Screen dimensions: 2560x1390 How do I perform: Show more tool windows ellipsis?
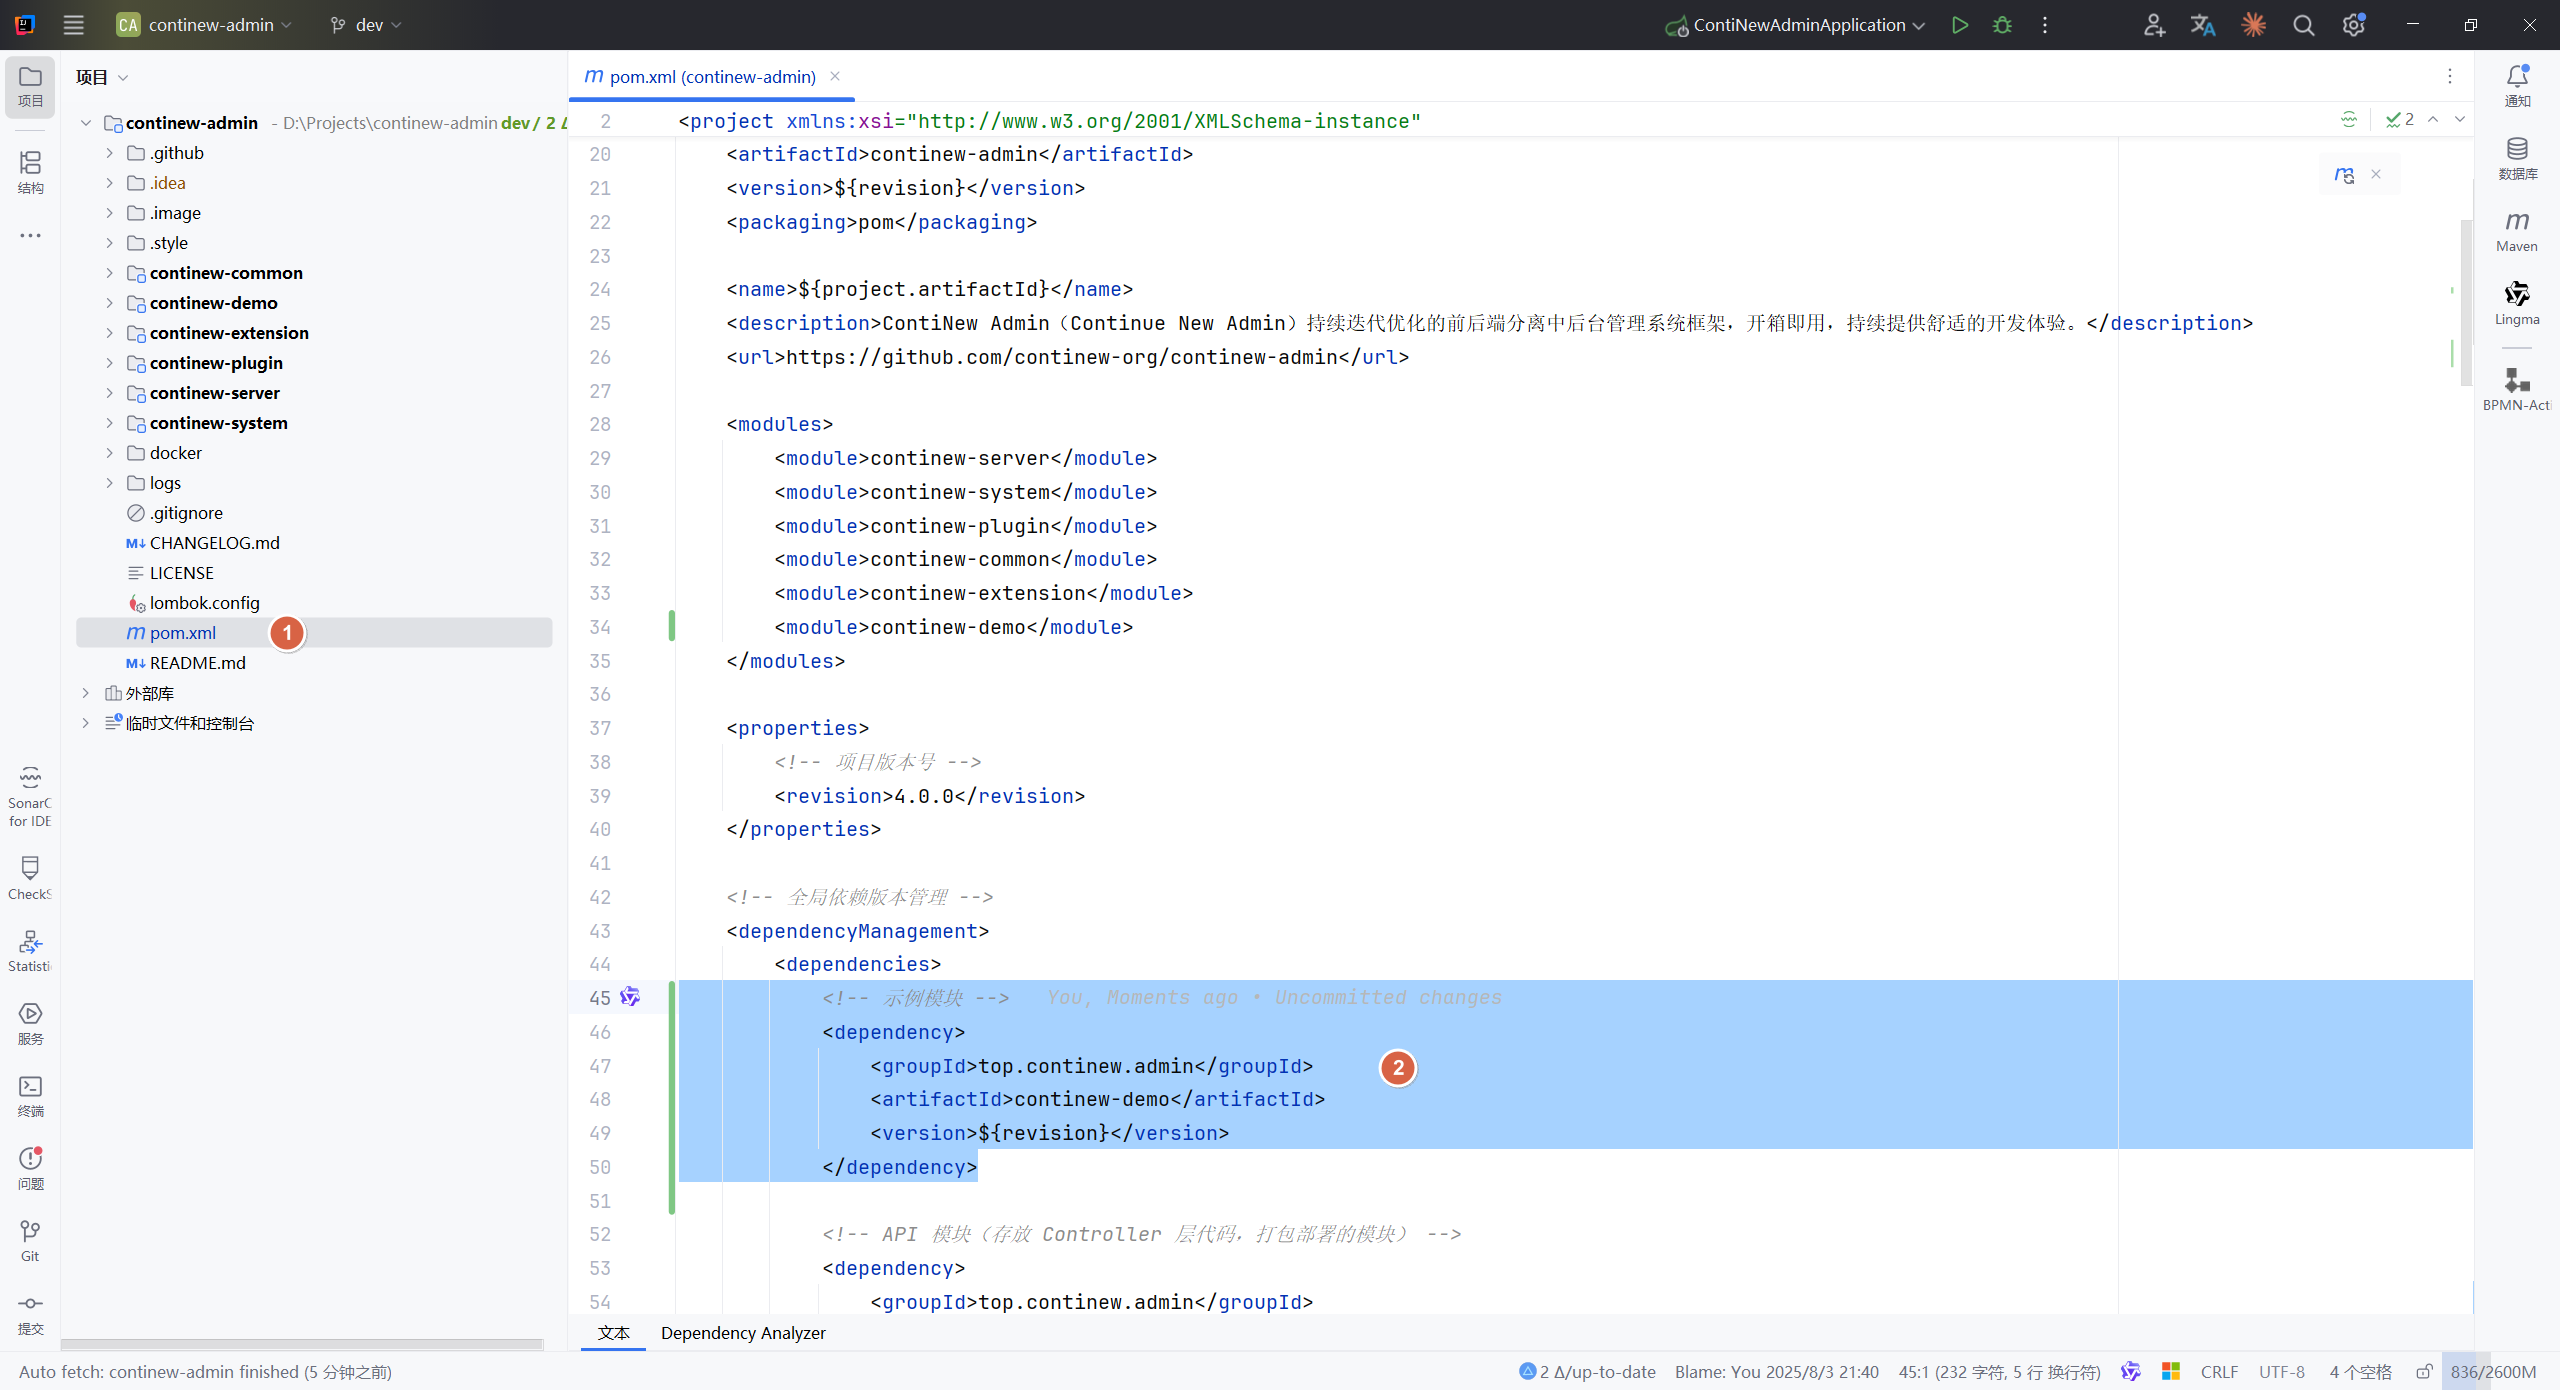point(30,235)
